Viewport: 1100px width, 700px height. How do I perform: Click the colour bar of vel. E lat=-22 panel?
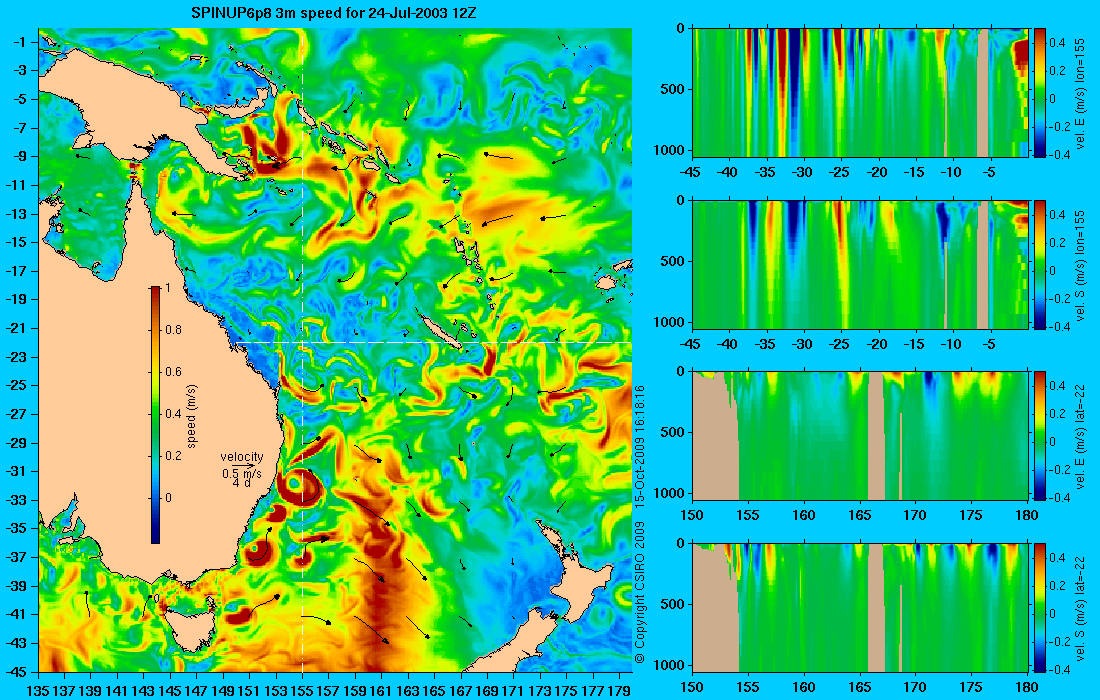pos(1040,436)
